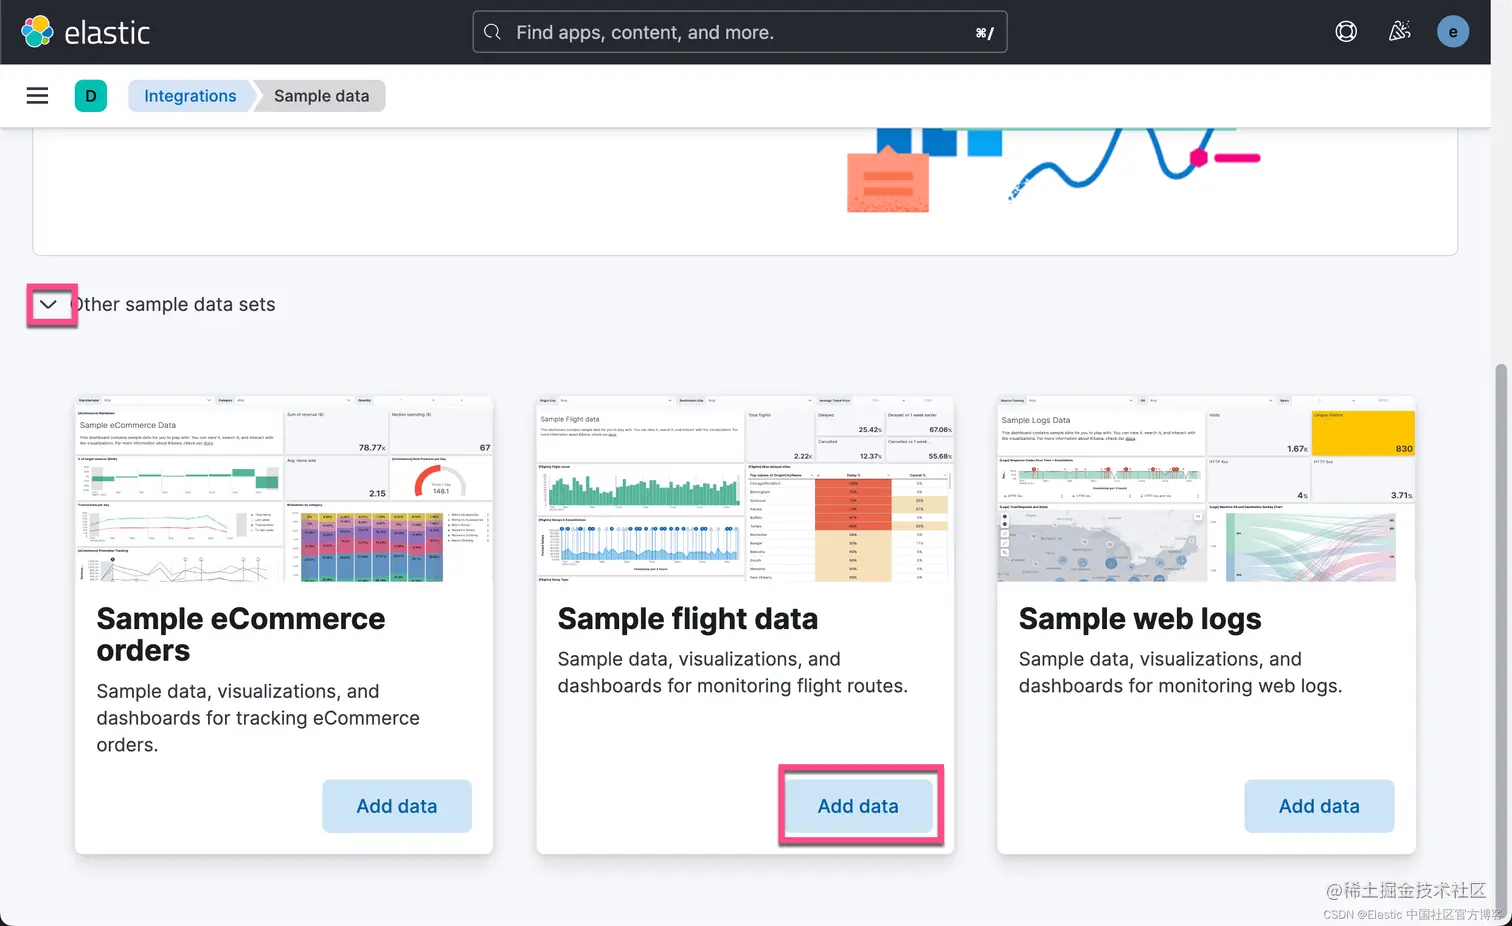This screenshot has width=1512, height=926.
Task: Click the page vertical scrollbar
Action: click(1501, 640)
